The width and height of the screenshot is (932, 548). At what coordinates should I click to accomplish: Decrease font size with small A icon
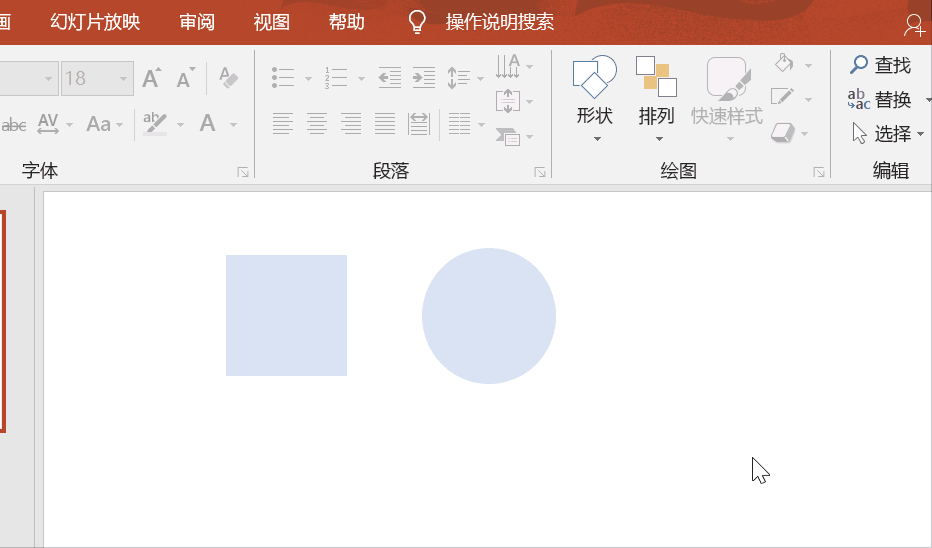185,78
